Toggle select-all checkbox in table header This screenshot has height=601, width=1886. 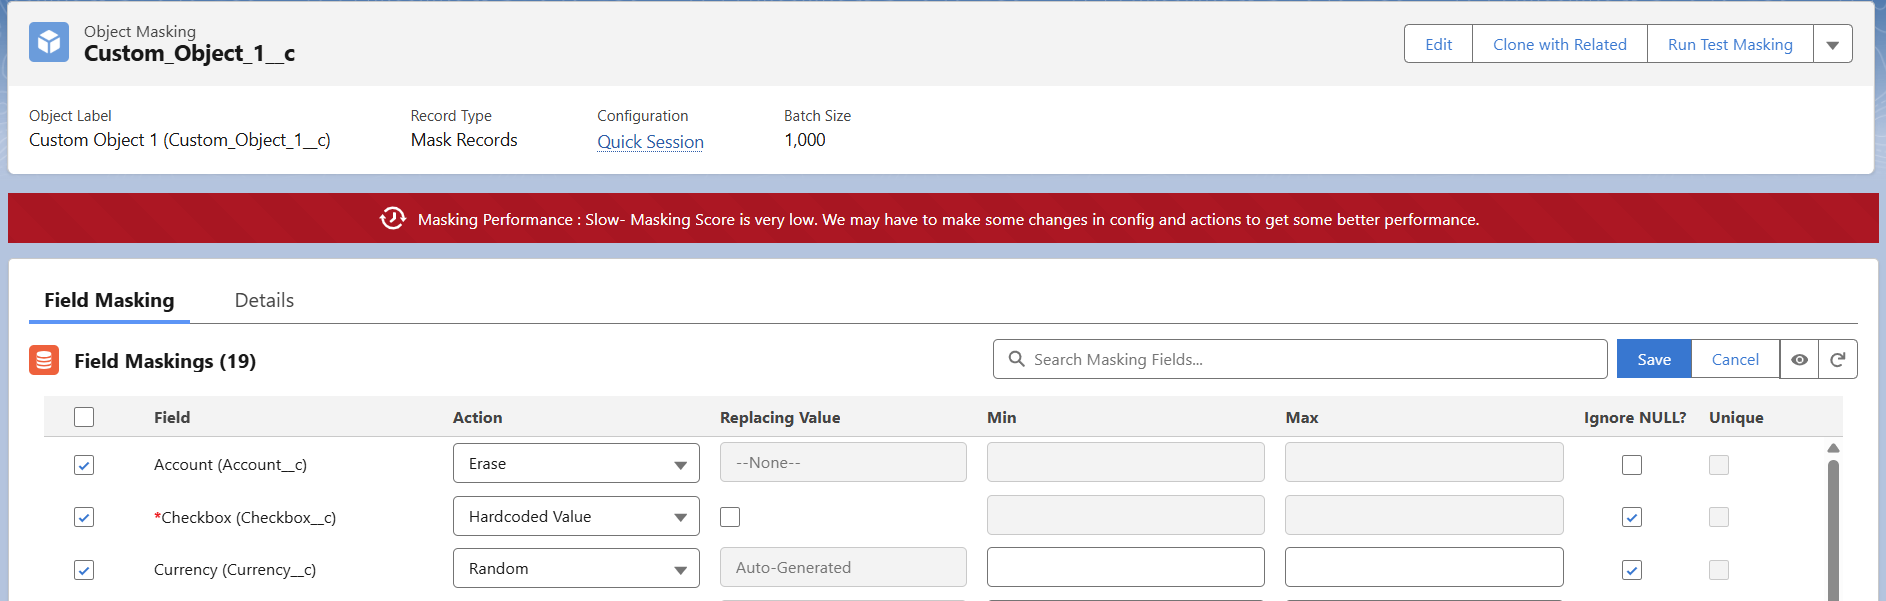(x=84, y=417)
